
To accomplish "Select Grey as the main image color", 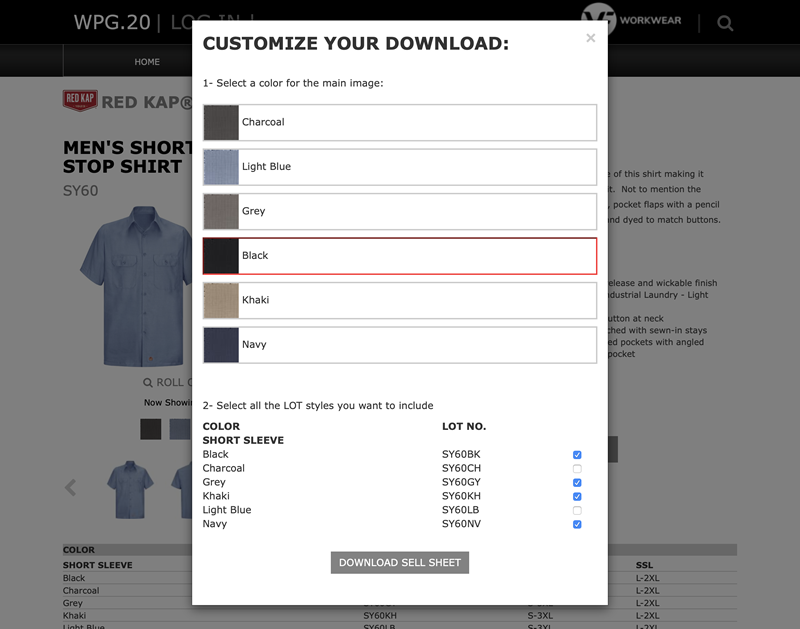I will 400,211.
